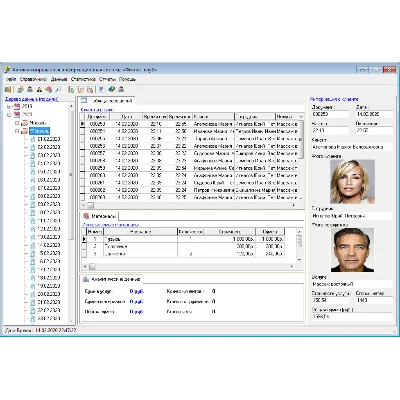Select date 14.02.2020 in the tree

49,245
